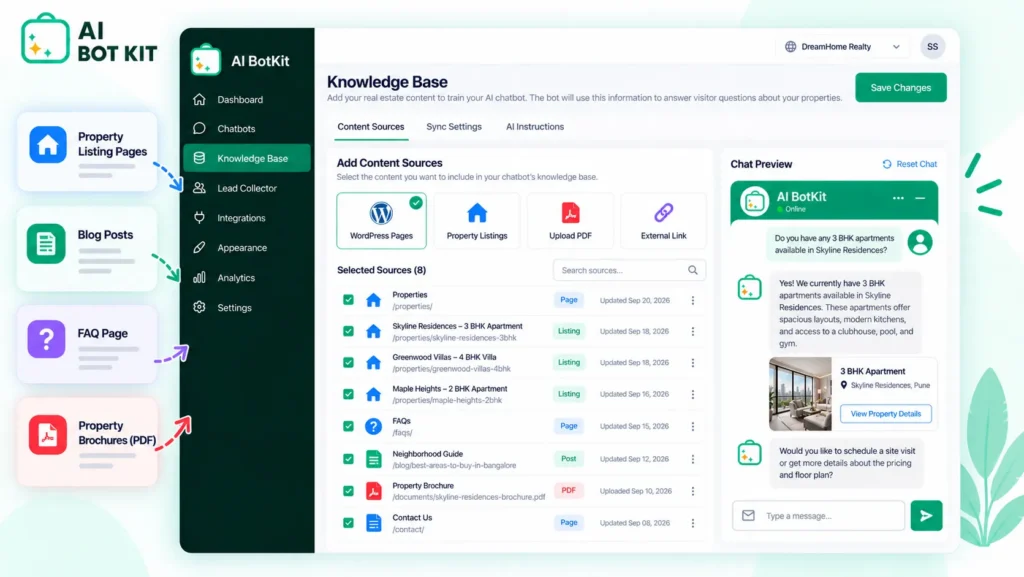This screenshot has width=1024, height=577.
Task: Click the location pin icon by Skyline Residences
Action: [x=844, y=385]
